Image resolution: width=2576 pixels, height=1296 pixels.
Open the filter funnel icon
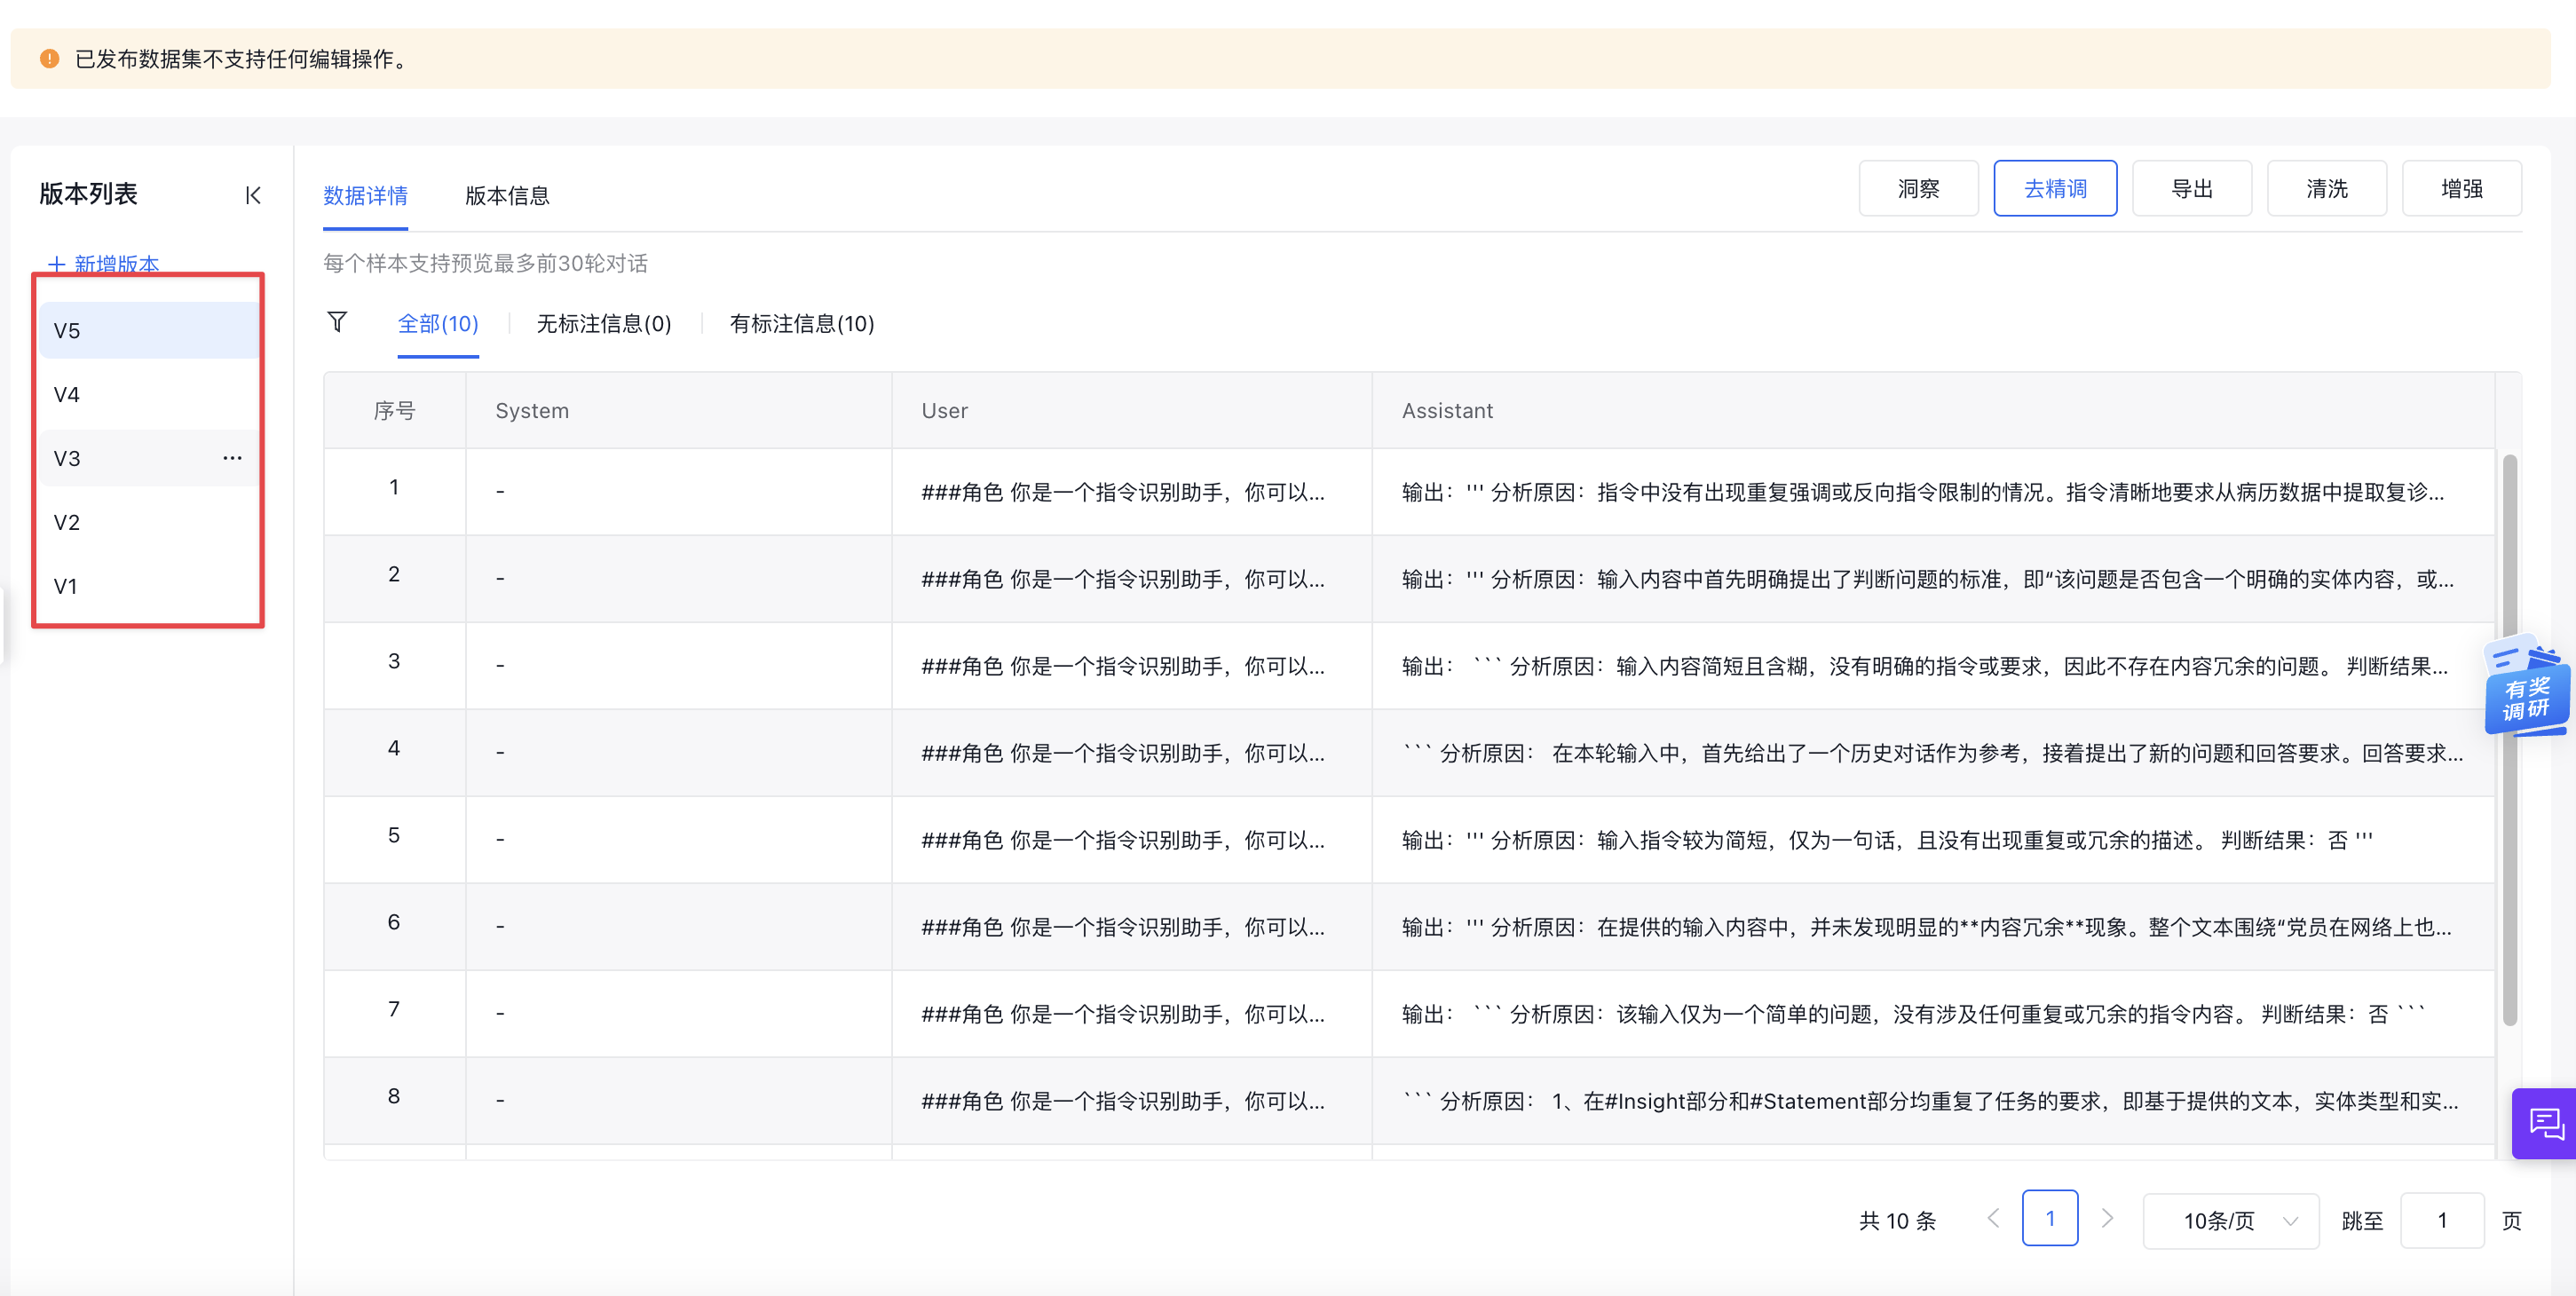pyautogui.click(x=338, y=322)
